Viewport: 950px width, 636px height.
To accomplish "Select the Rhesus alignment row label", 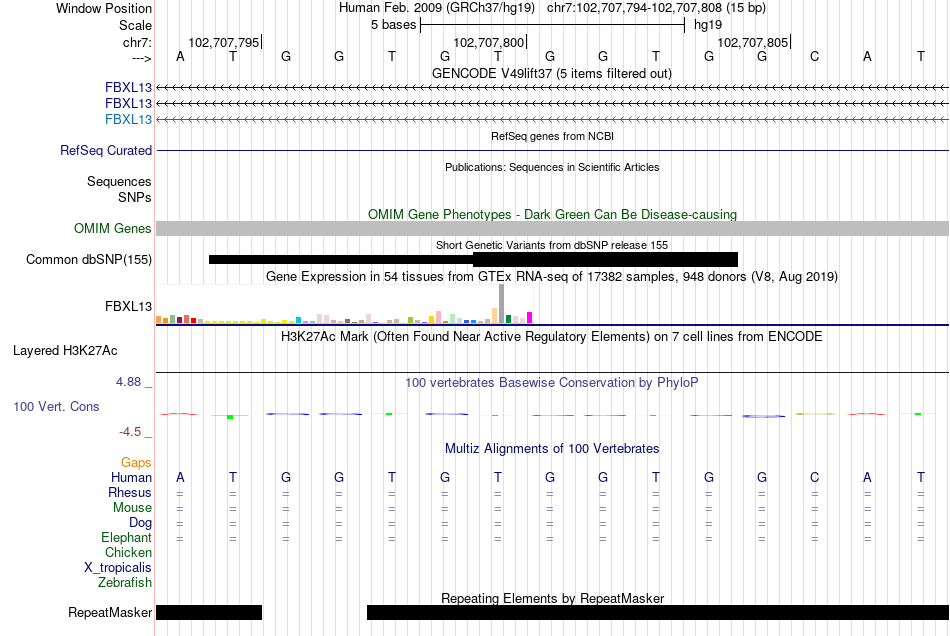I will click(130, 492).
